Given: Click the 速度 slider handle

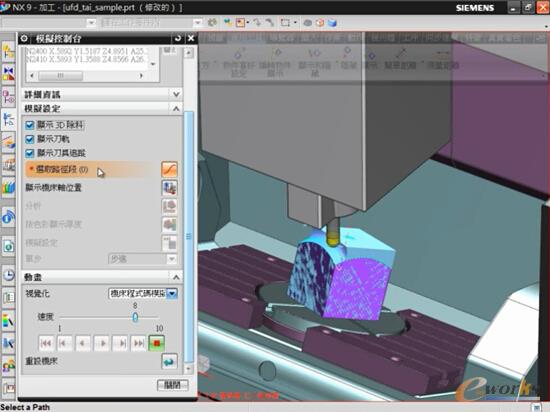Looking at the screenshot, I should pyautogui.click(x=135, y=317).
